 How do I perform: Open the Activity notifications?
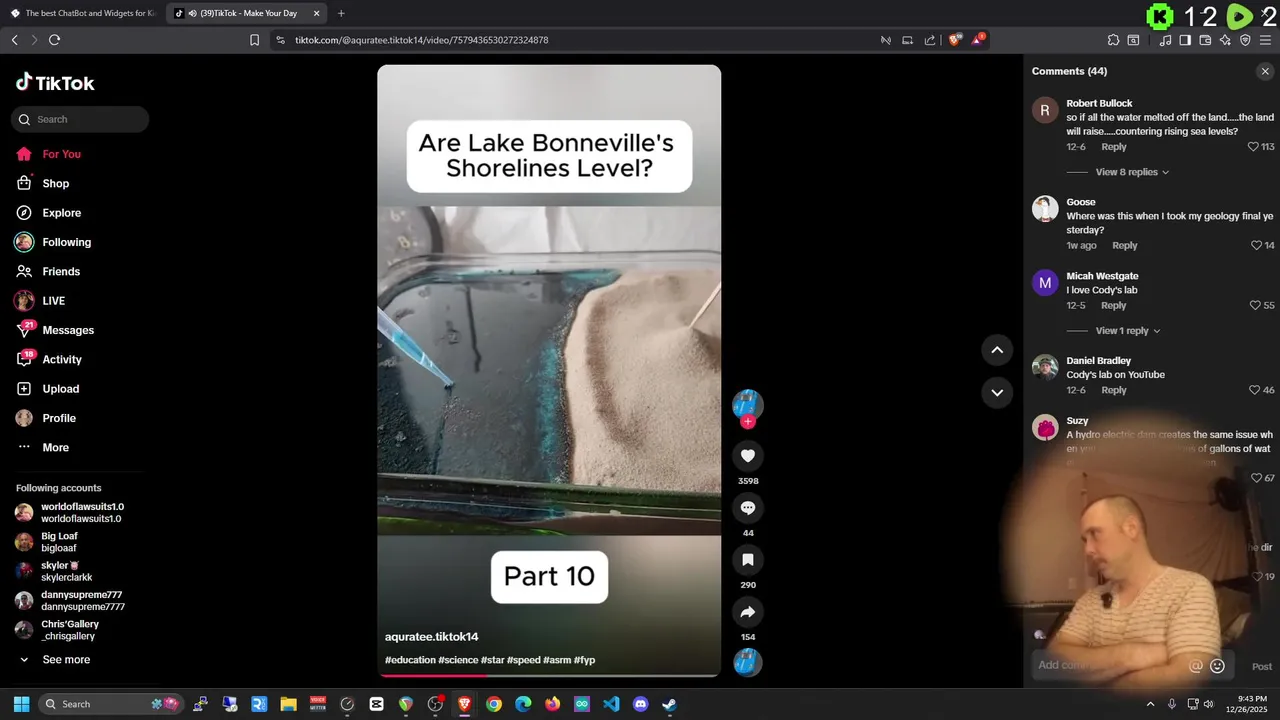click(x=49, y=359)
